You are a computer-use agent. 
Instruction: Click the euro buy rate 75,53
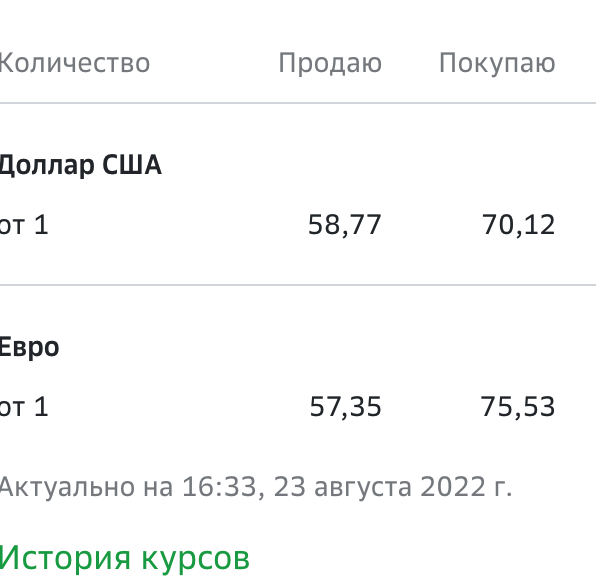point(518,407)
